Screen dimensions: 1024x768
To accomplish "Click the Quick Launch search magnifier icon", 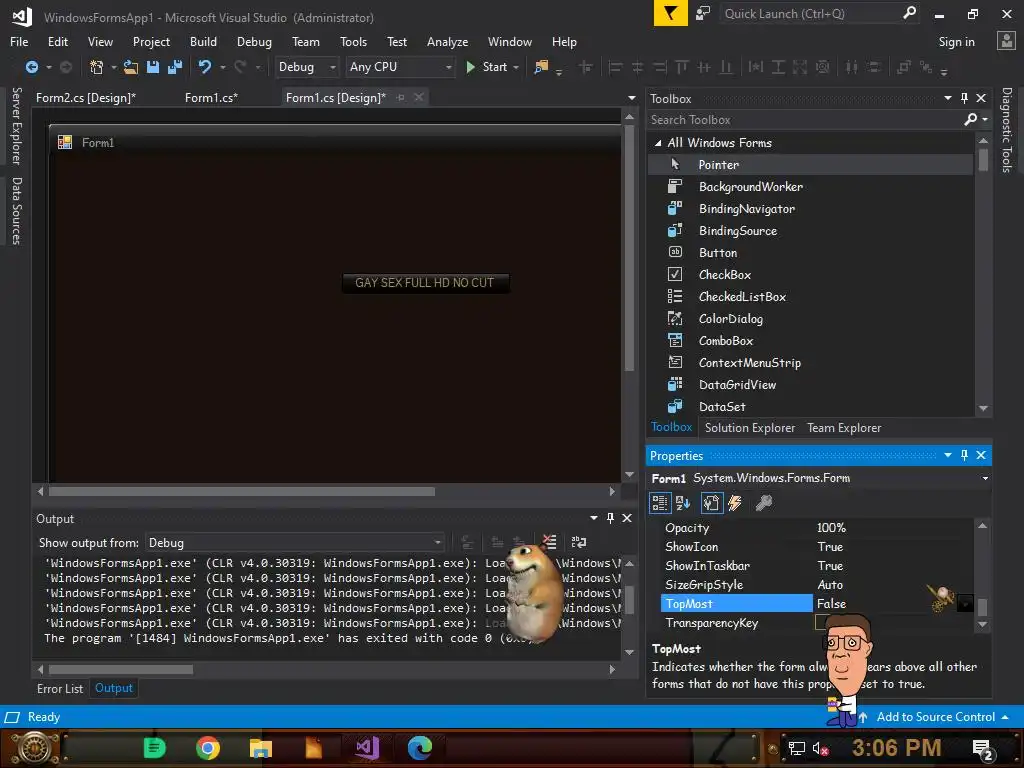I will click(x=909, y=13).
